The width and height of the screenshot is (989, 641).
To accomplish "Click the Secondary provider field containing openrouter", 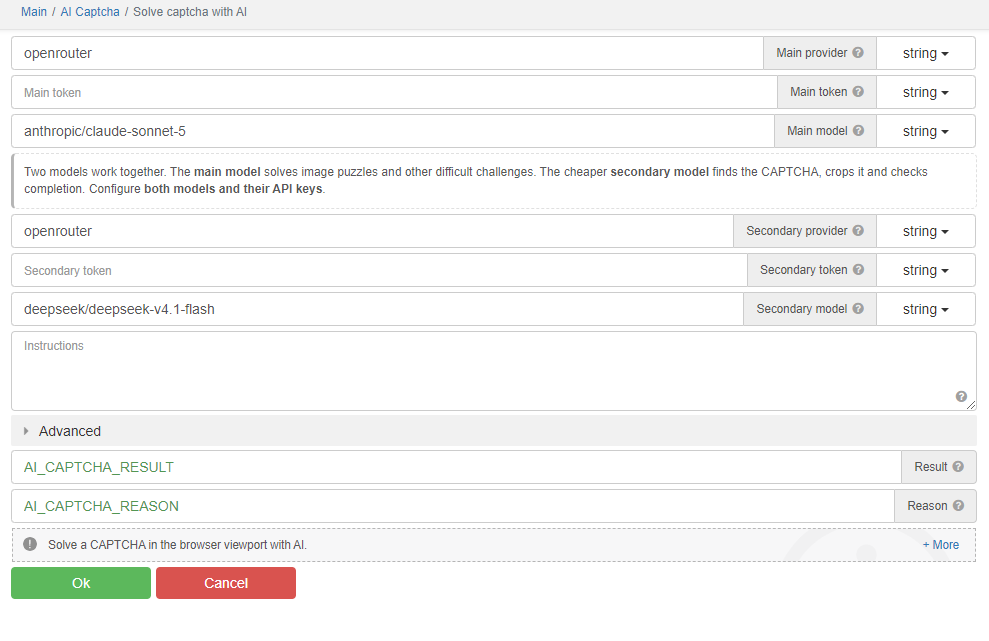I will pyautogui.click(x=372, y=232).
